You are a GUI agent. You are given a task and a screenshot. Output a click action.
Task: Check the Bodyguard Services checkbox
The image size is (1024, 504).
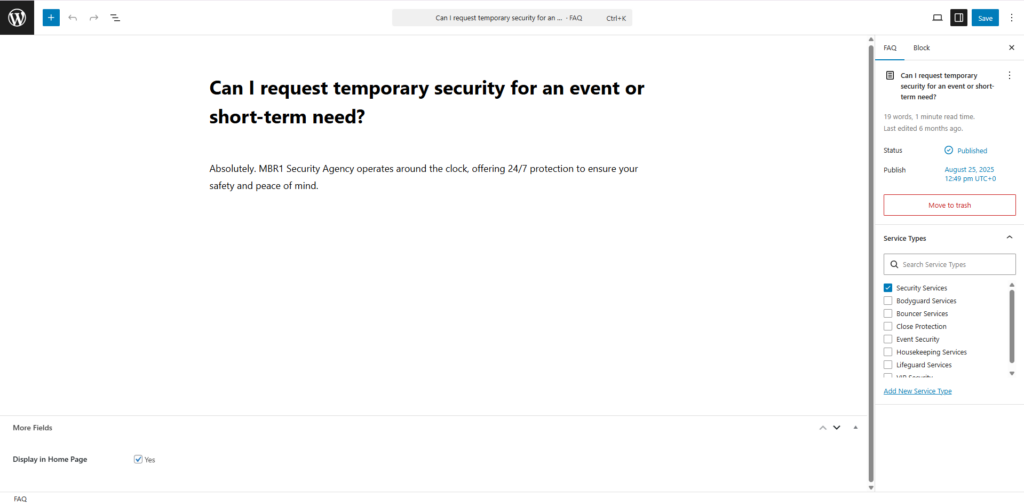coord(888,301)
